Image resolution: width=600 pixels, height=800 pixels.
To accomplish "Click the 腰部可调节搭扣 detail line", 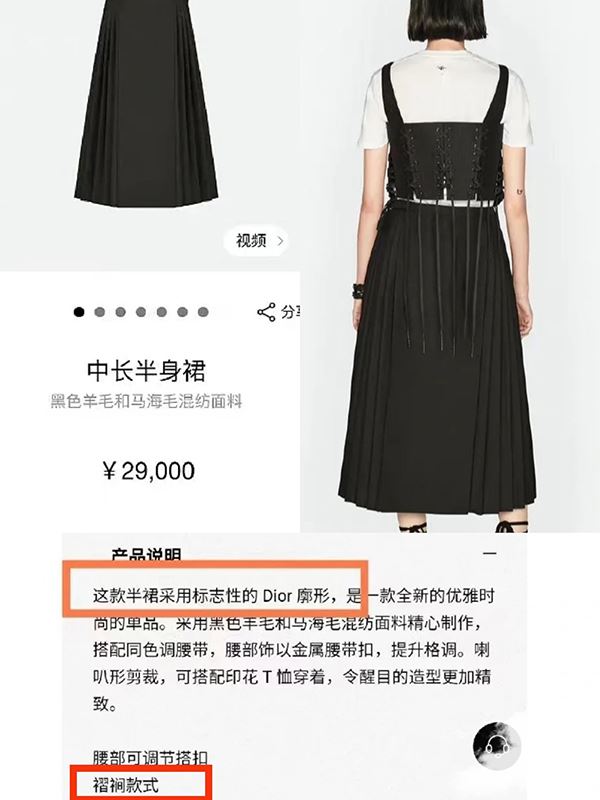I will pyautogui.click(x=150, y=758).
